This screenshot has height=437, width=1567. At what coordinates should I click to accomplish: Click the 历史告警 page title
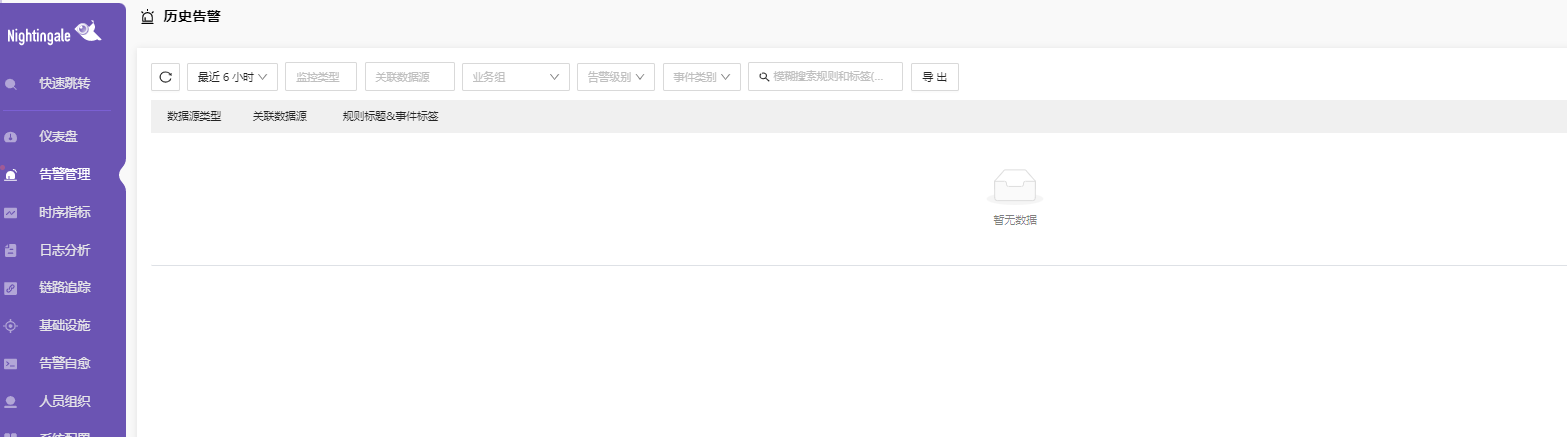[192, 16]
